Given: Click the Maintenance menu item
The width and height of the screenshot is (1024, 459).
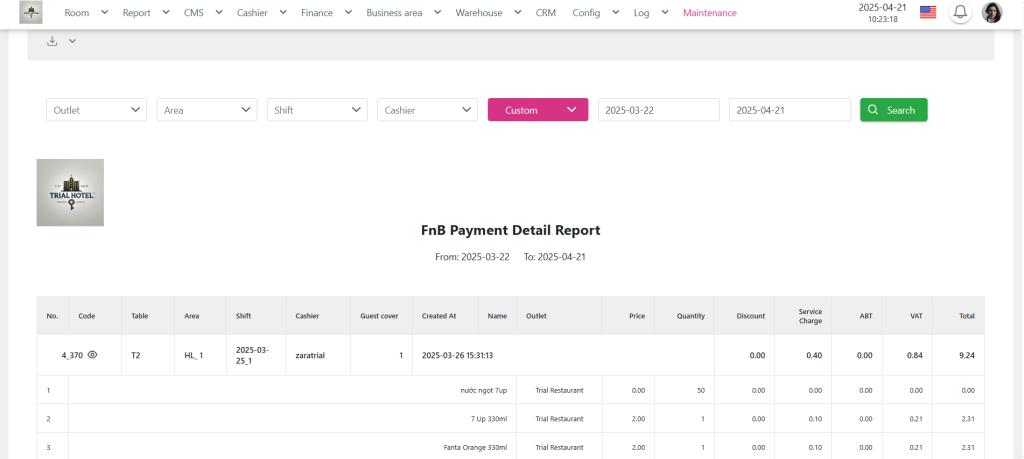Looking at the screenshot, I should (x=709, y=13).
